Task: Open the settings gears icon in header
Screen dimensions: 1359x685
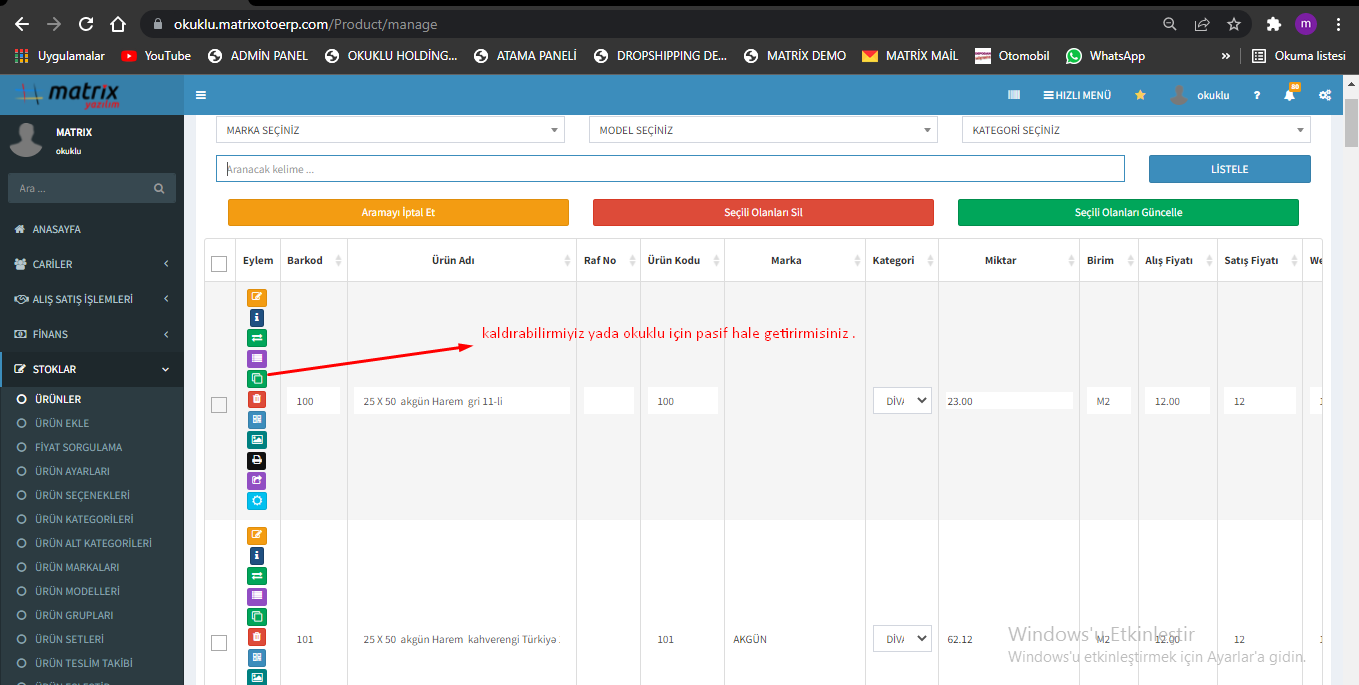Action: (1325, 95)
